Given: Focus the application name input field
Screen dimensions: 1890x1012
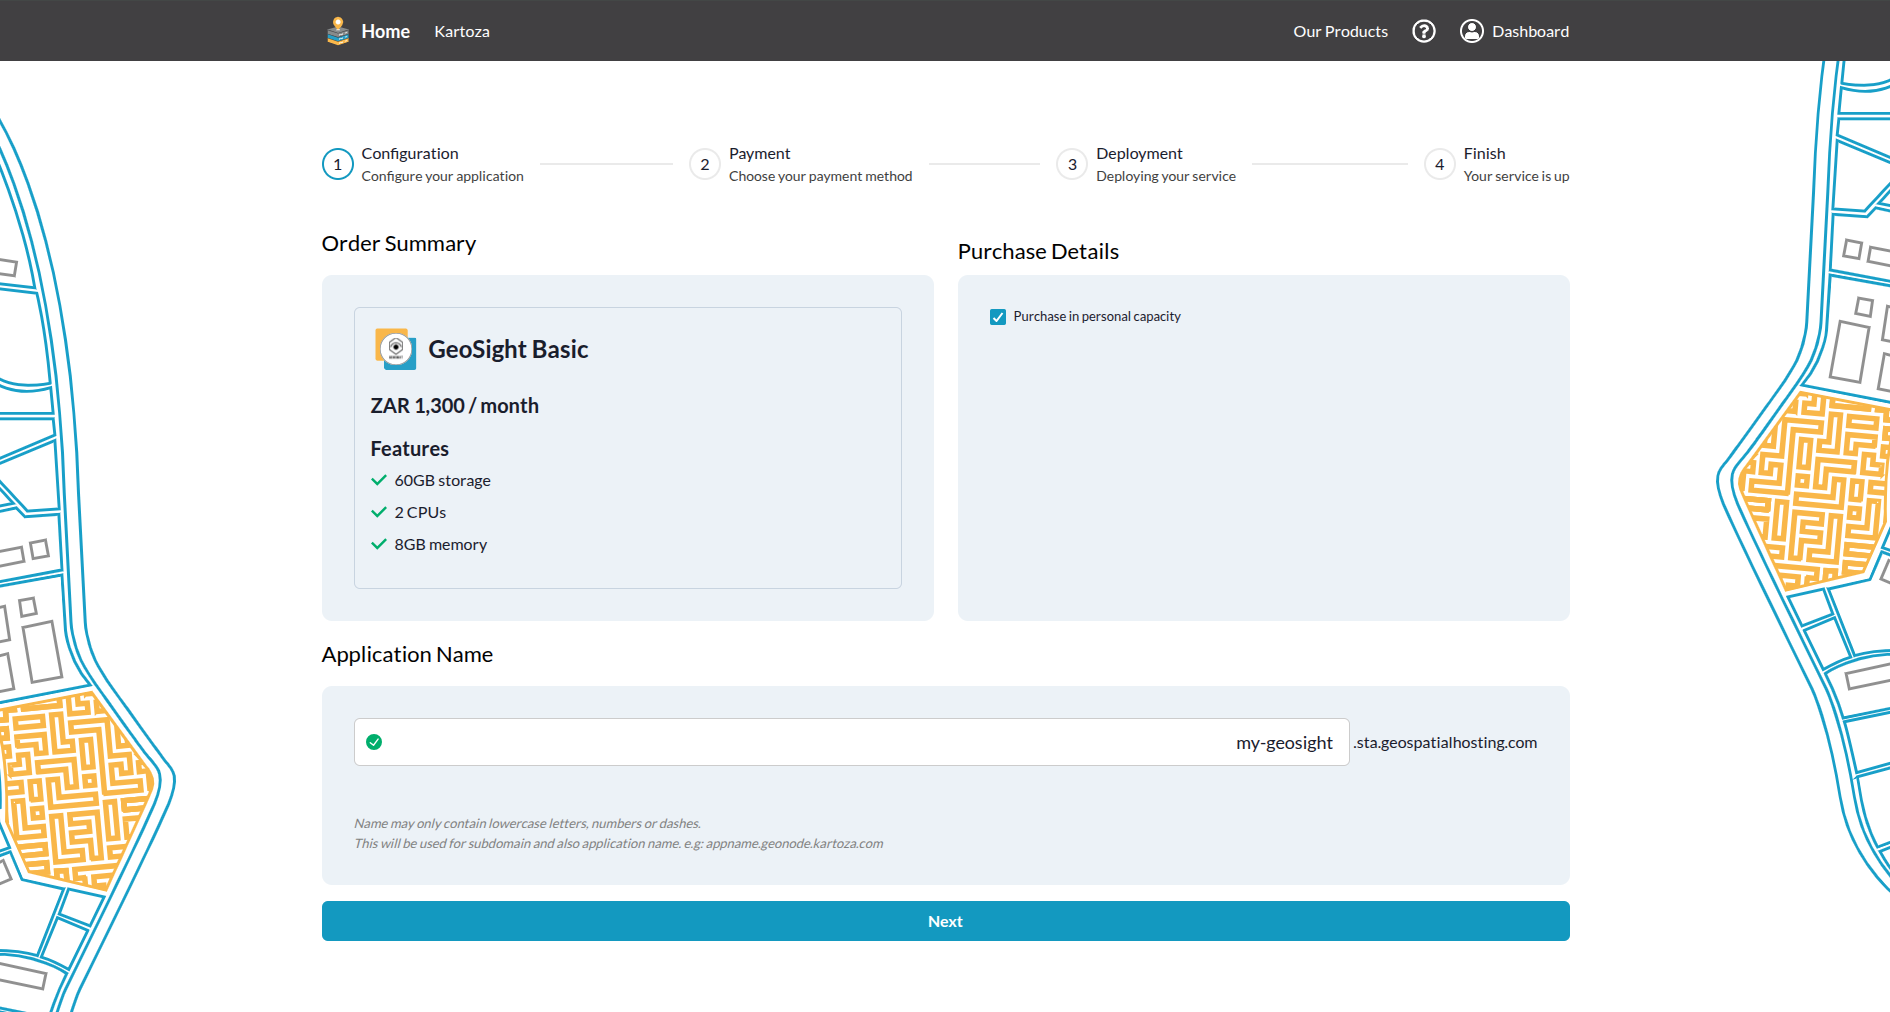Looking at the screenshot, I should click(850, 742).
